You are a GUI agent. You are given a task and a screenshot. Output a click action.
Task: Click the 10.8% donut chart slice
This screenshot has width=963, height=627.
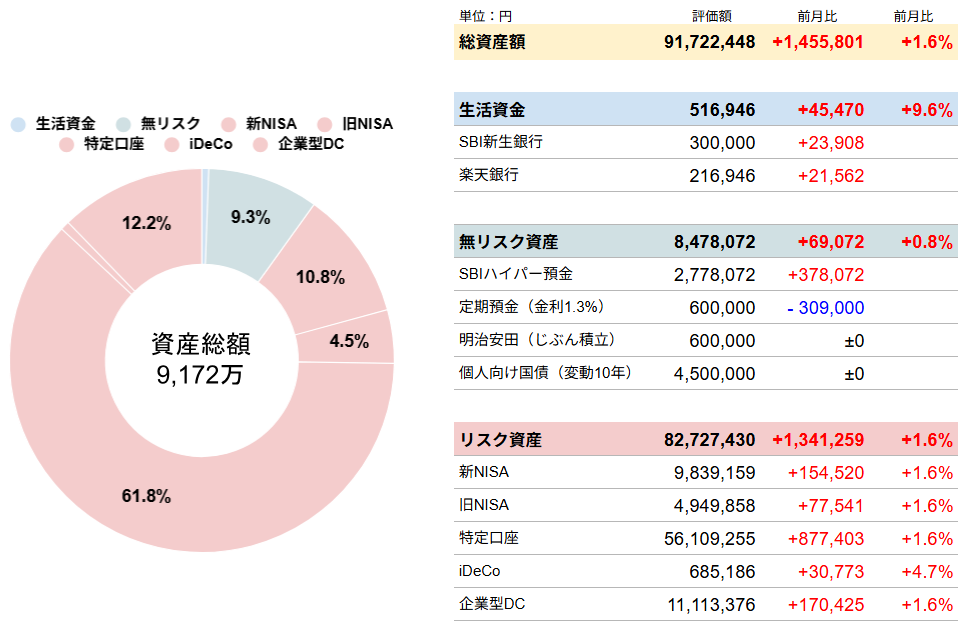pyautogui.click(x=320, y=277)
